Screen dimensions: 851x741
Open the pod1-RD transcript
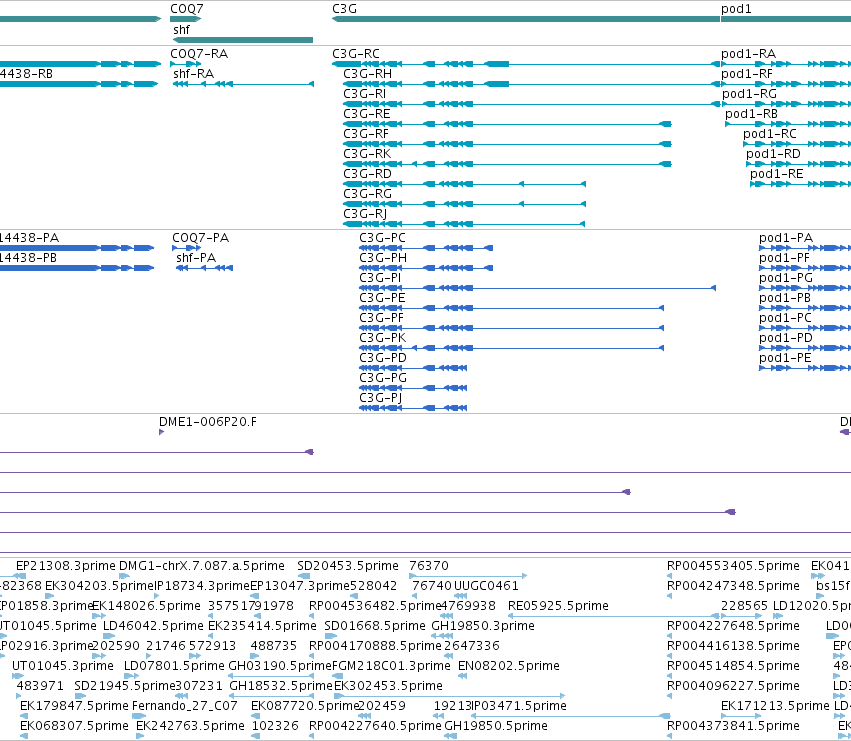tap(773, 154)
